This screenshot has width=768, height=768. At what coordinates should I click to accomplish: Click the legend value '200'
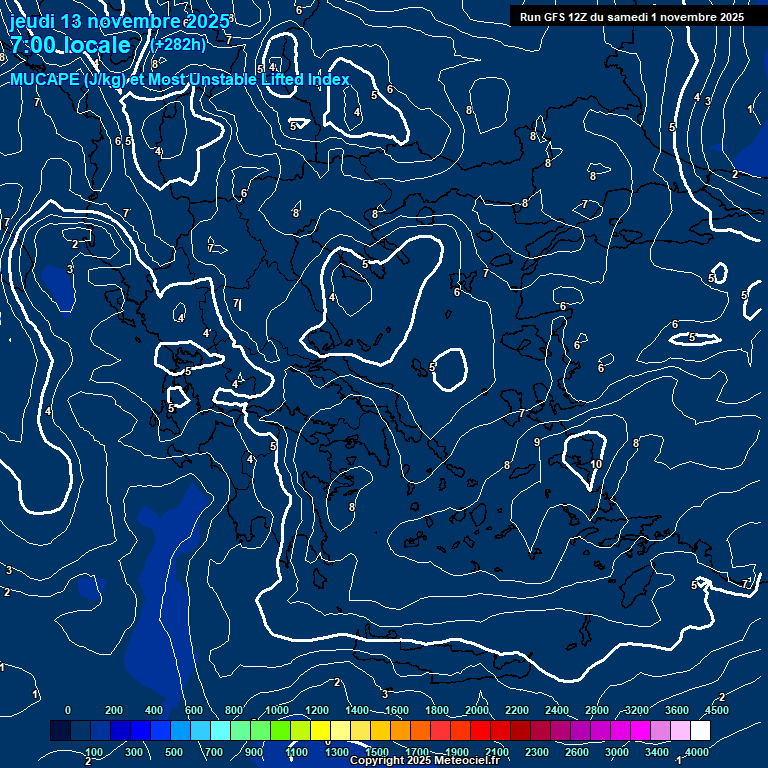114,710
